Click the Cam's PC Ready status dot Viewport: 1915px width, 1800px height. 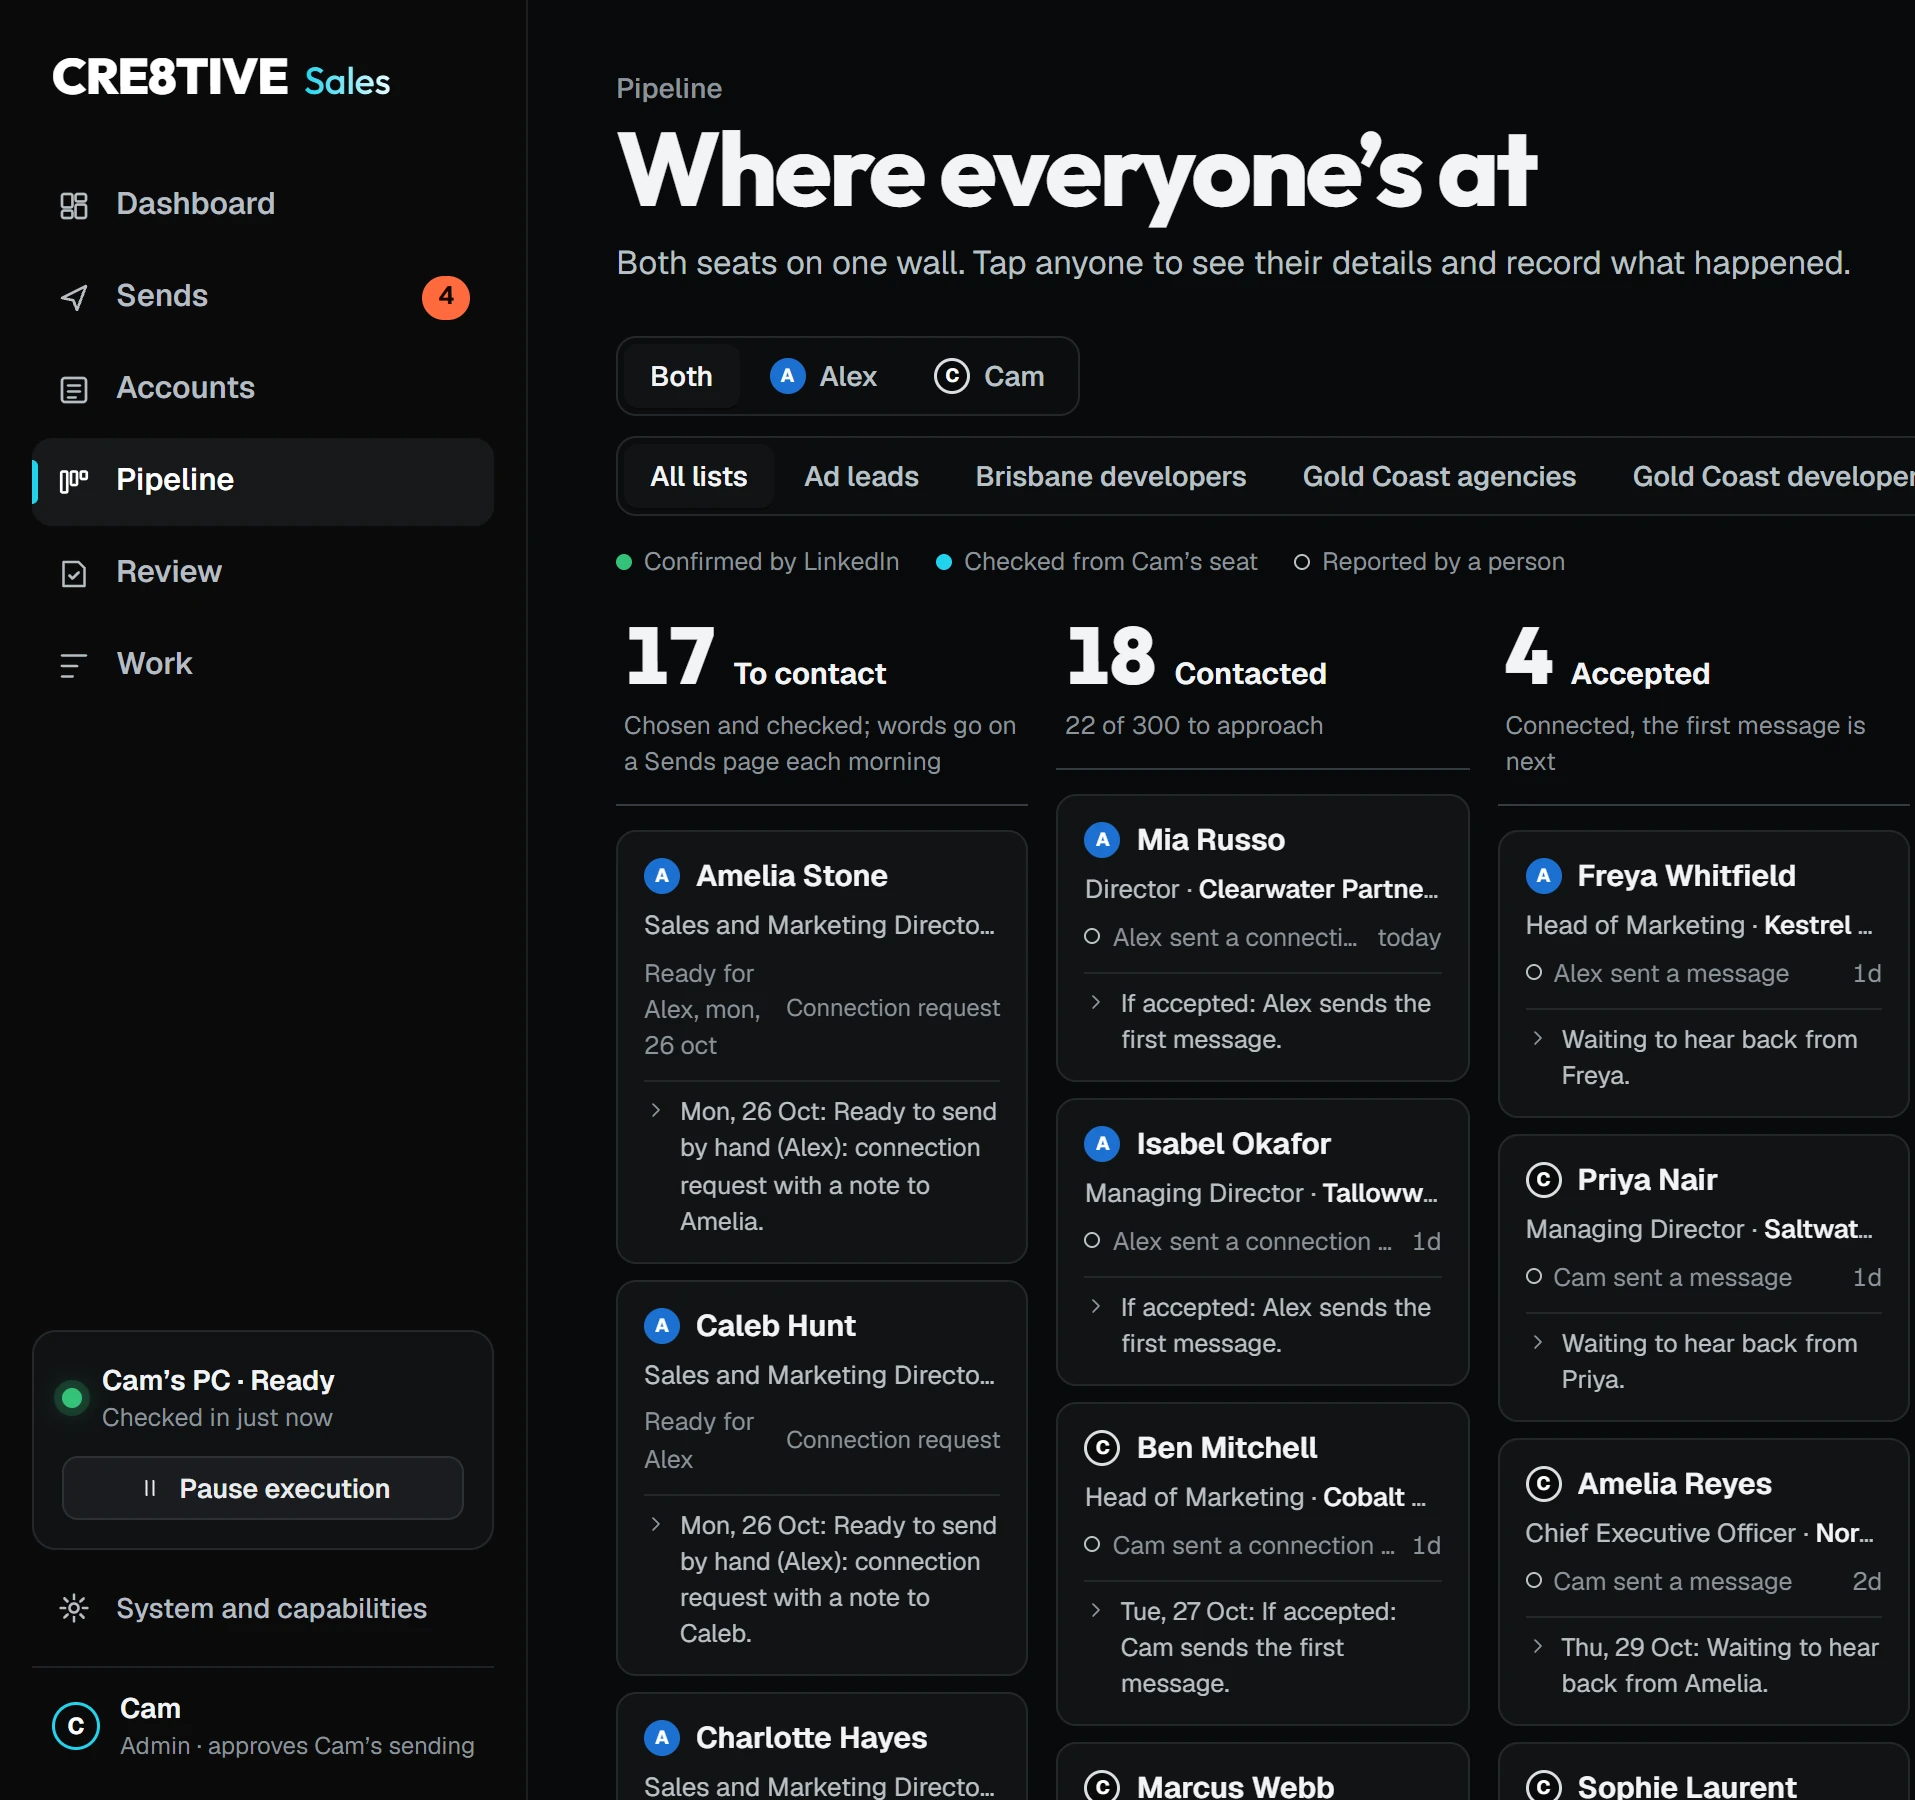click(72, 1398)
